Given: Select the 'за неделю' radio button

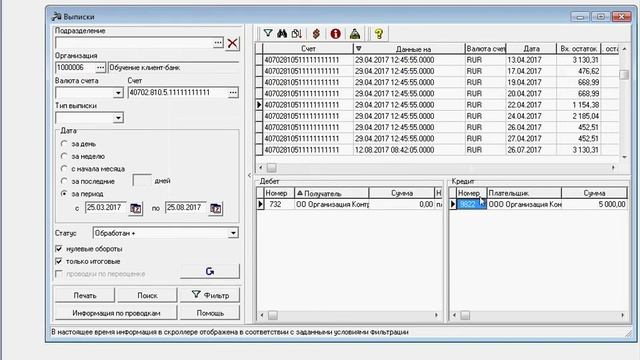Looking at the screenshot, I should click(x=64, y=156).
